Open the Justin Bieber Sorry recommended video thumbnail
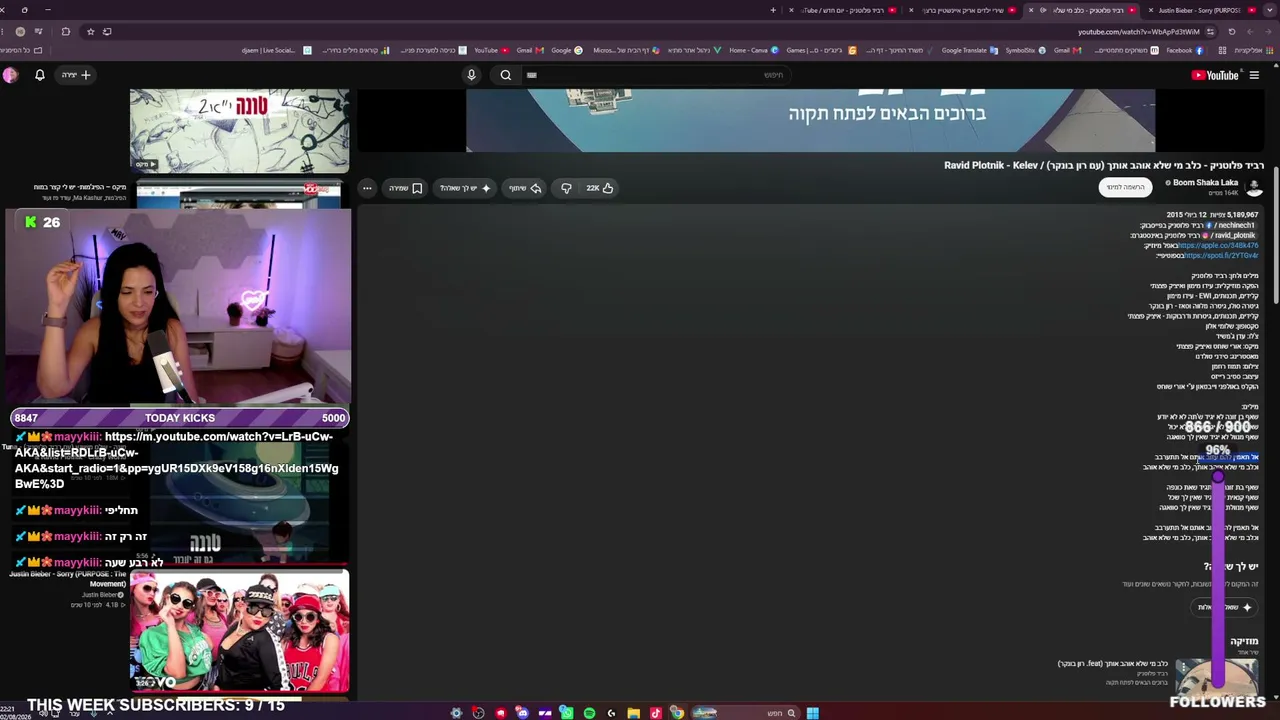1280x720 pixels. 240,631
